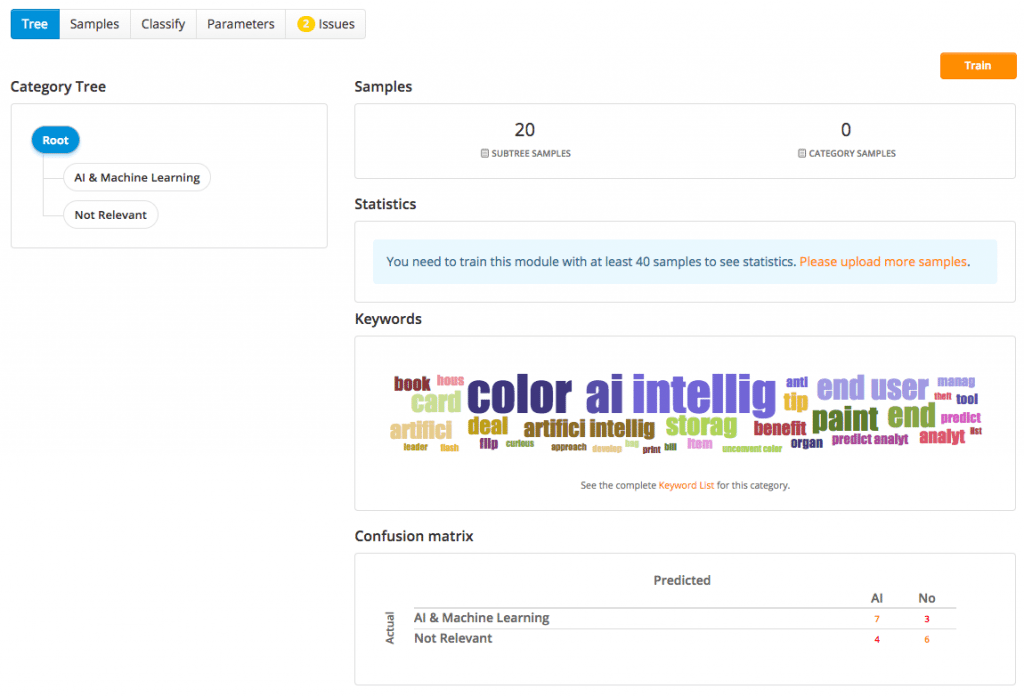Switch to the Samples tab
This screenshot has height=697, width=1024.
[94, 24]
